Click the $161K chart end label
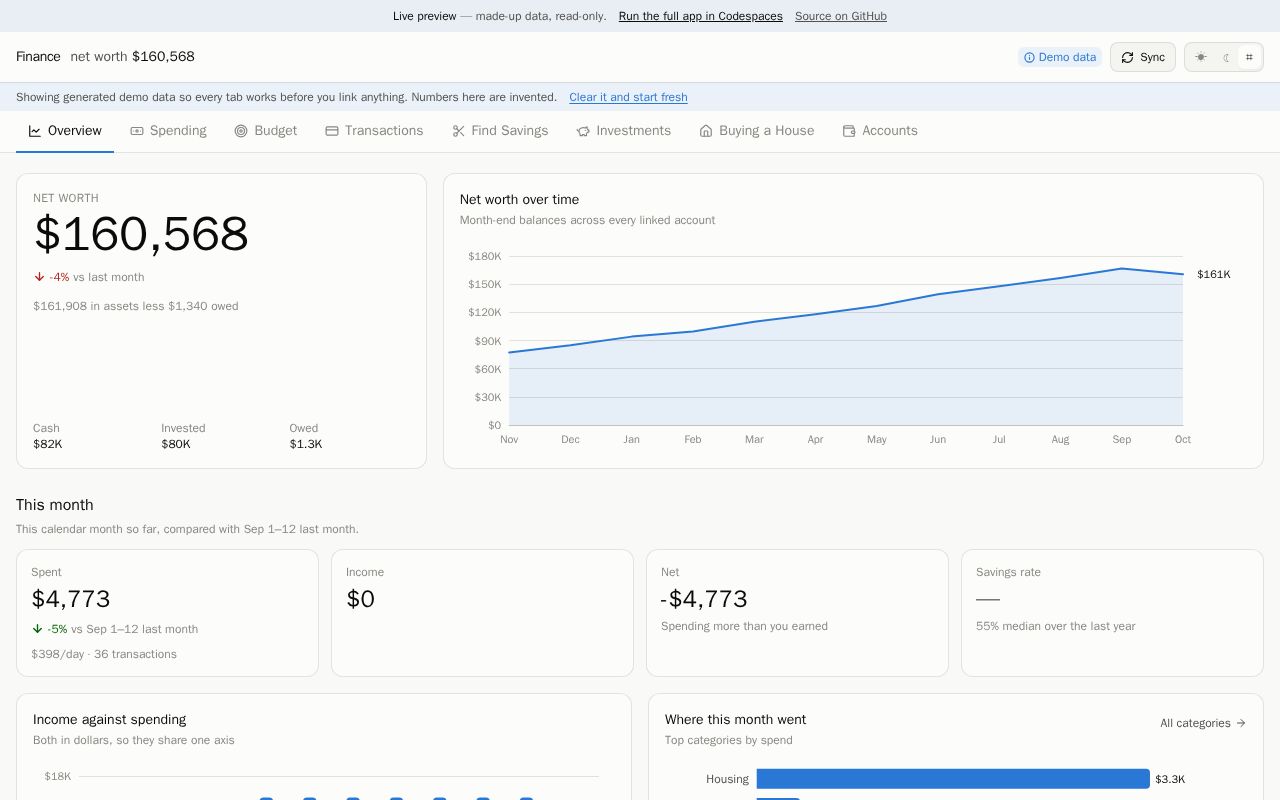The height and width of the screenshot is (800, 1280). (x=1214, y=274)
